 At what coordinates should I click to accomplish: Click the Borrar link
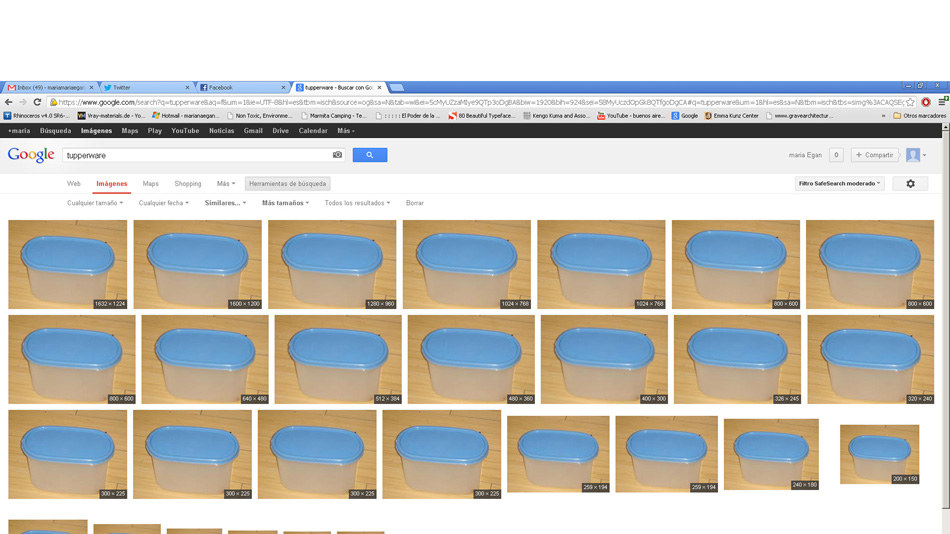(x=414, y=203)
